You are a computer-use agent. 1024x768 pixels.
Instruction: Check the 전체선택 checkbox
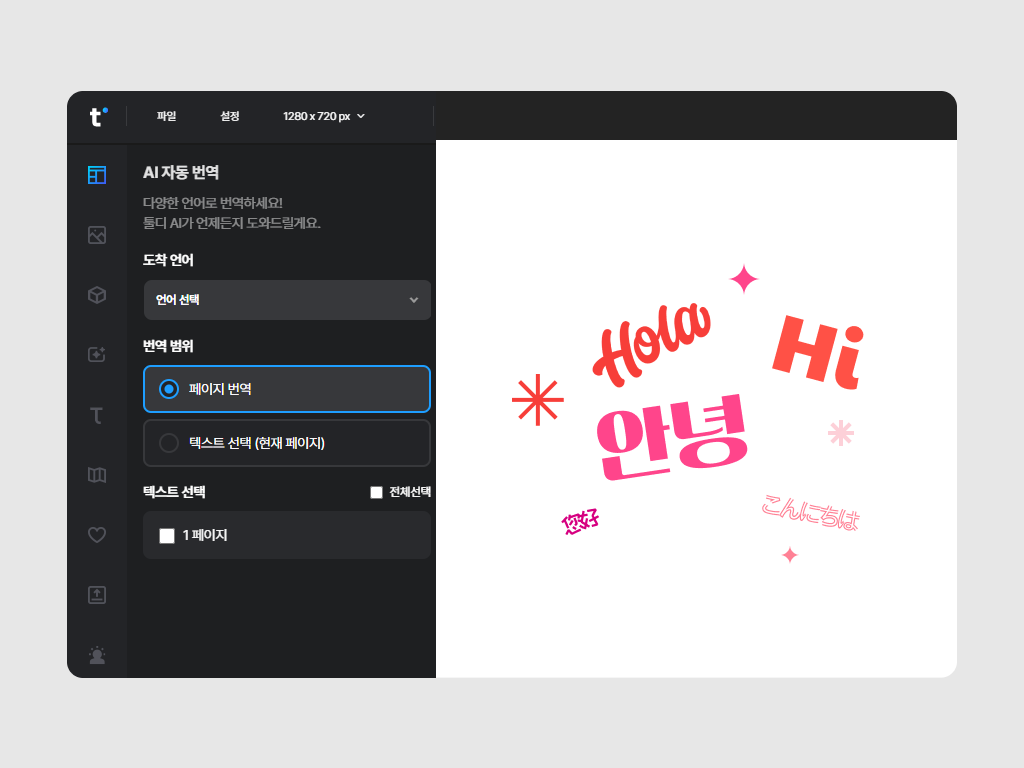click(x=376, y=492)
